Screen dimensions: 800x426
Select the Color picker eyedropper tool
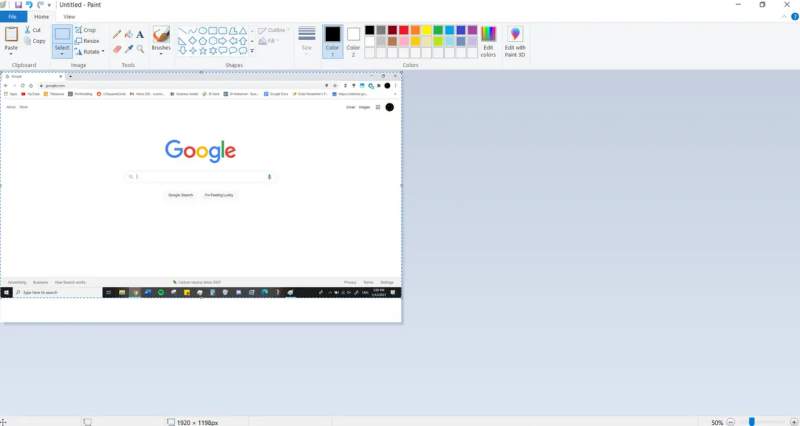click(129, 49)
